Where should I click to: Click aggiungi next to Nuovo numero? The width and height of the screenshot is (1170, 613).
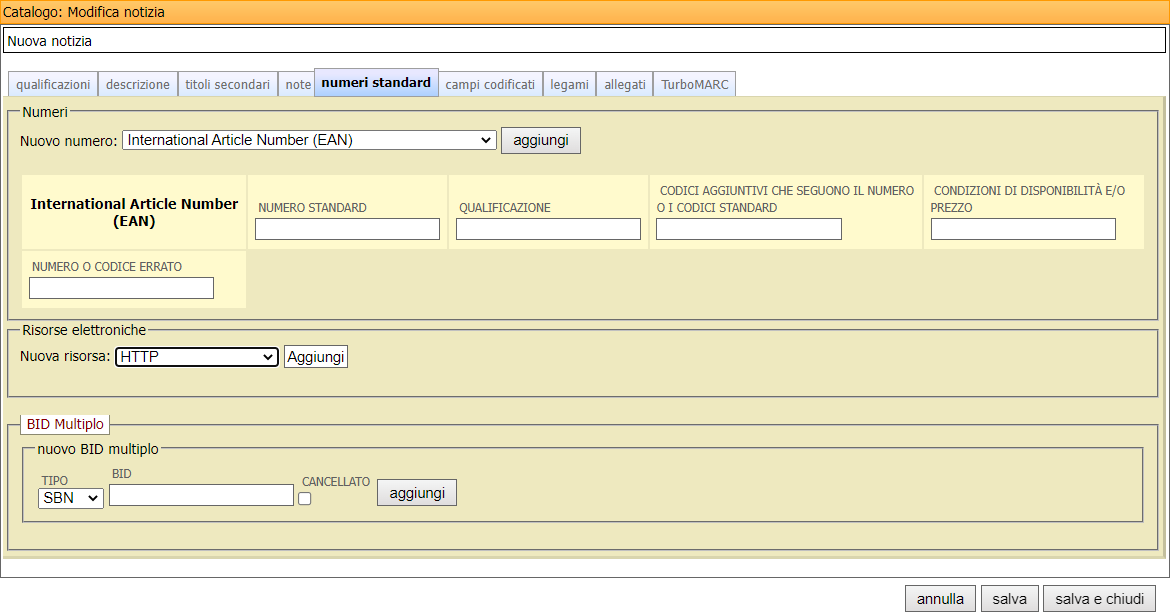pos(540,140)
